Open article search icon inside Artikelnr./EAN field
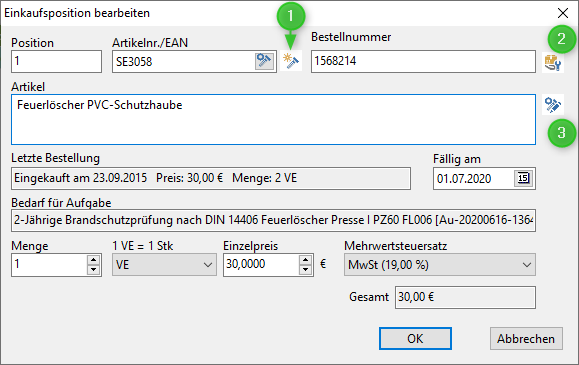 (264, 61)
